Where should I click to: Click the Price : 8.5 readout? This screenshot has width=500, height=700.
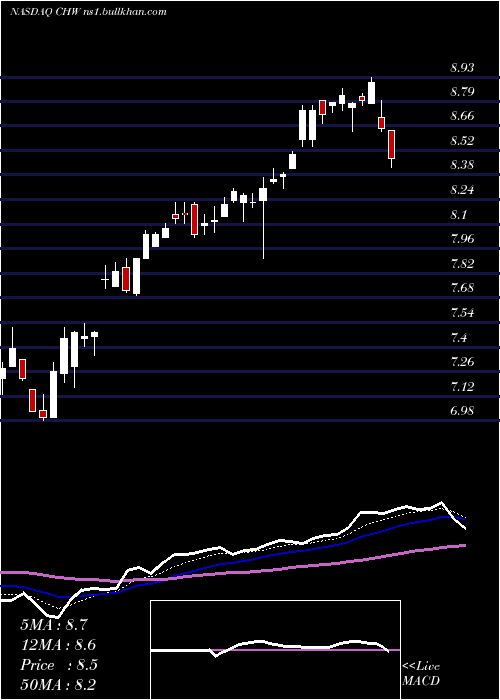pos(58,665)
